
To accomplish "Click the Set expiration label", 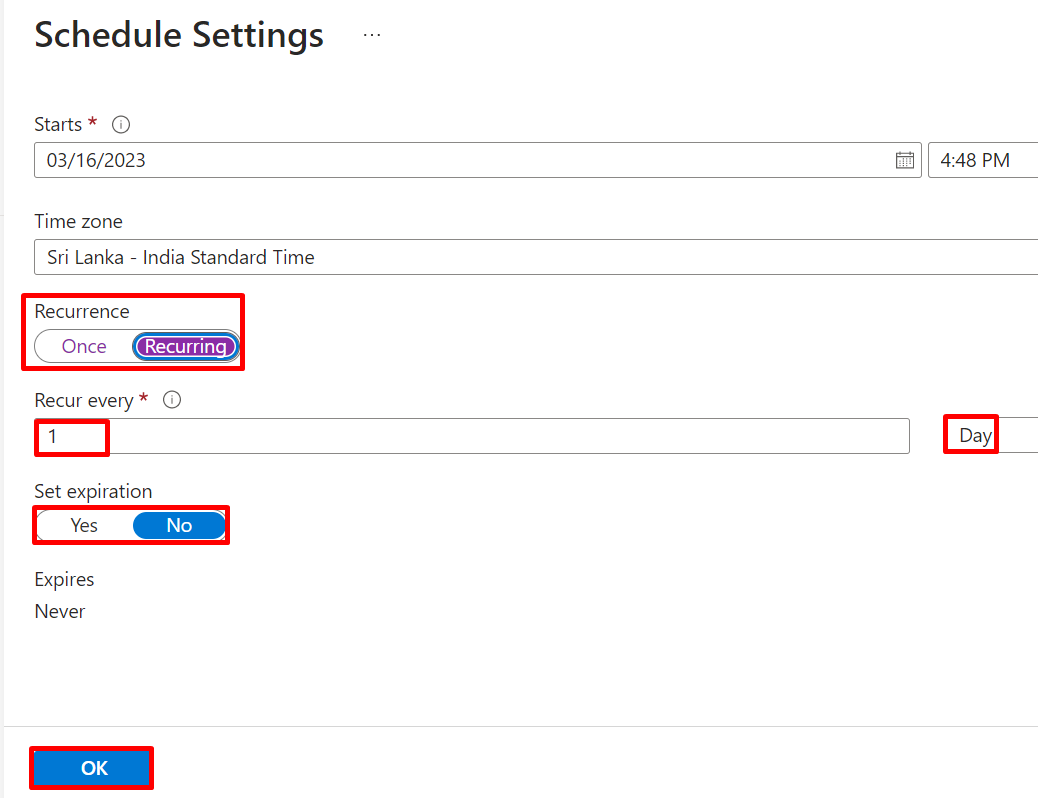I will 93,491.
